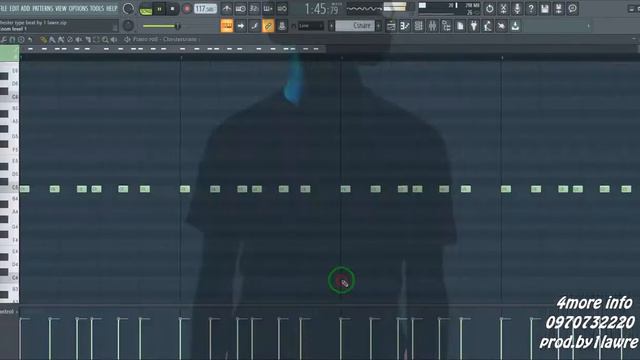Click plus button right of pattern selector
Viewport: 640px width, 360px height.
click(378, 26)
